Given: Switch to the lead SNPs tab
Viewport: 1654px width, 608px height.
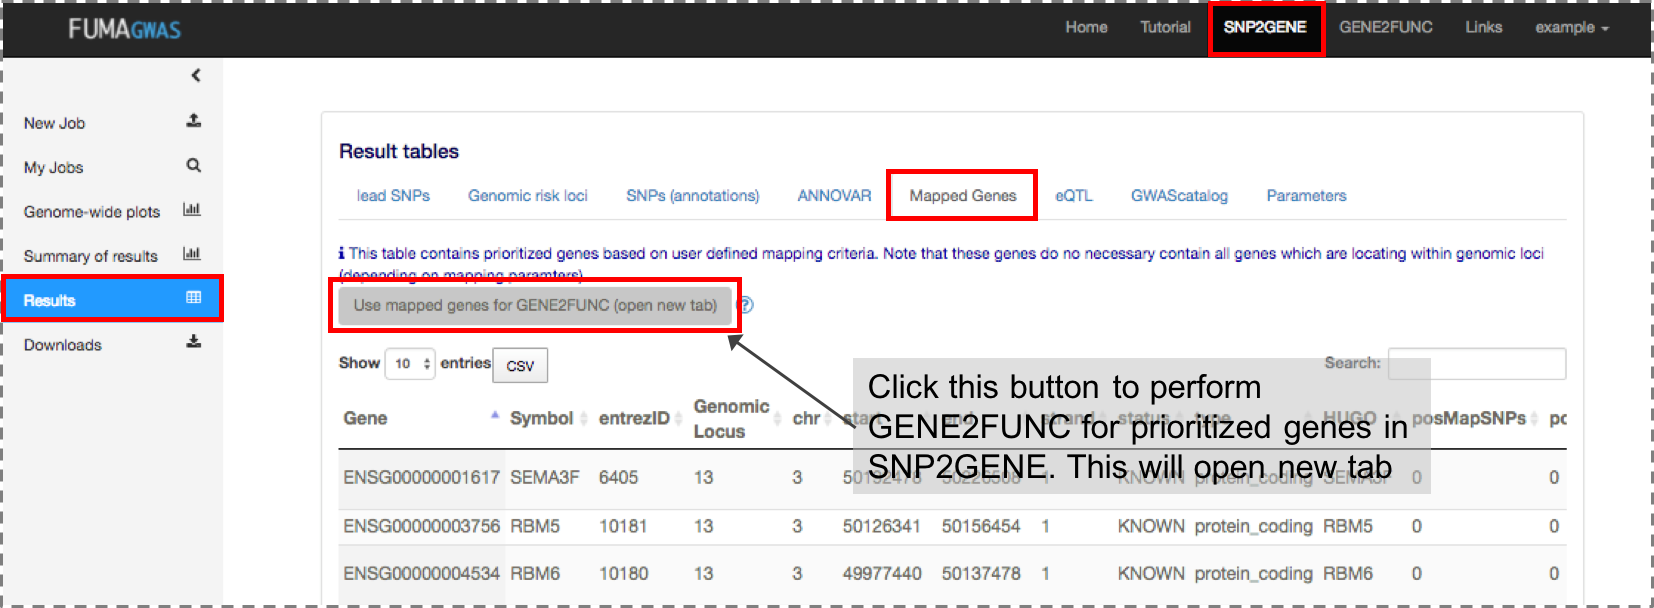Looking at the screenshot, I should 393,196.
